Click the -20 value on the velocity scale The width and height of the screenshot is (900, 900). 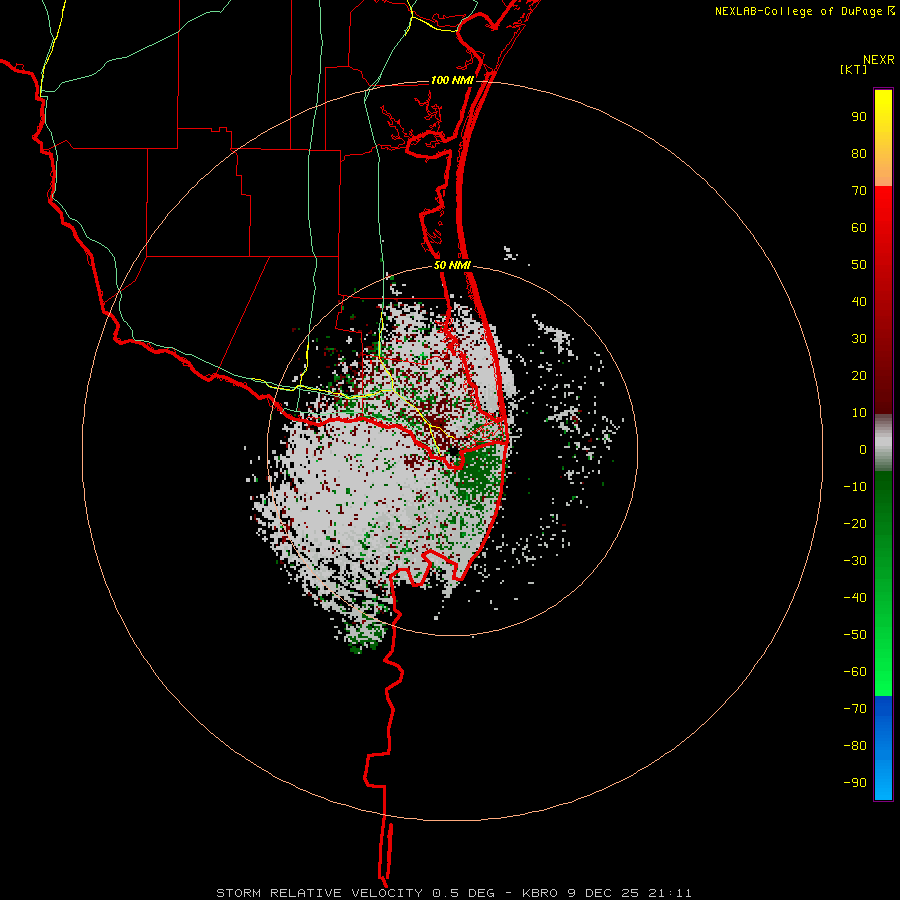(855, 524)
